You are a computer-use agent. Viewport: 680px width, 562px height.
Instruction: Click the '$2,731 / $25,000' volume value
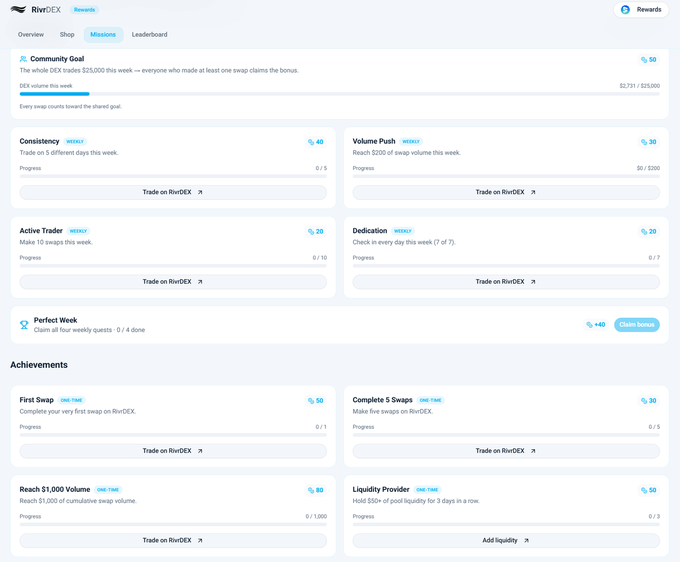point(640,86)
